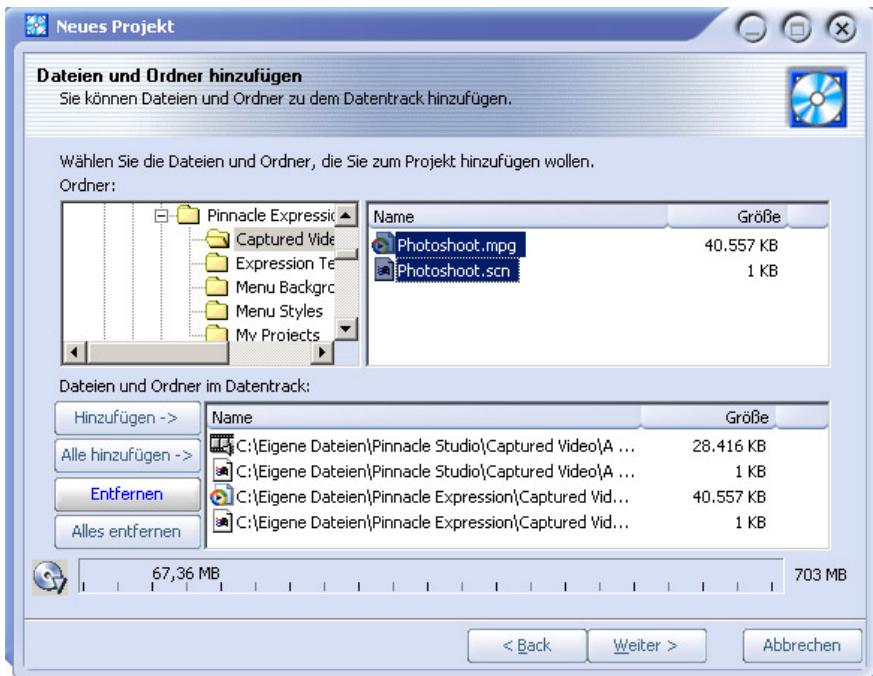This screenshot has height=676, width=873.
Task: Click the Menu Backgrounds folder icon
Action: coord(217,287)
